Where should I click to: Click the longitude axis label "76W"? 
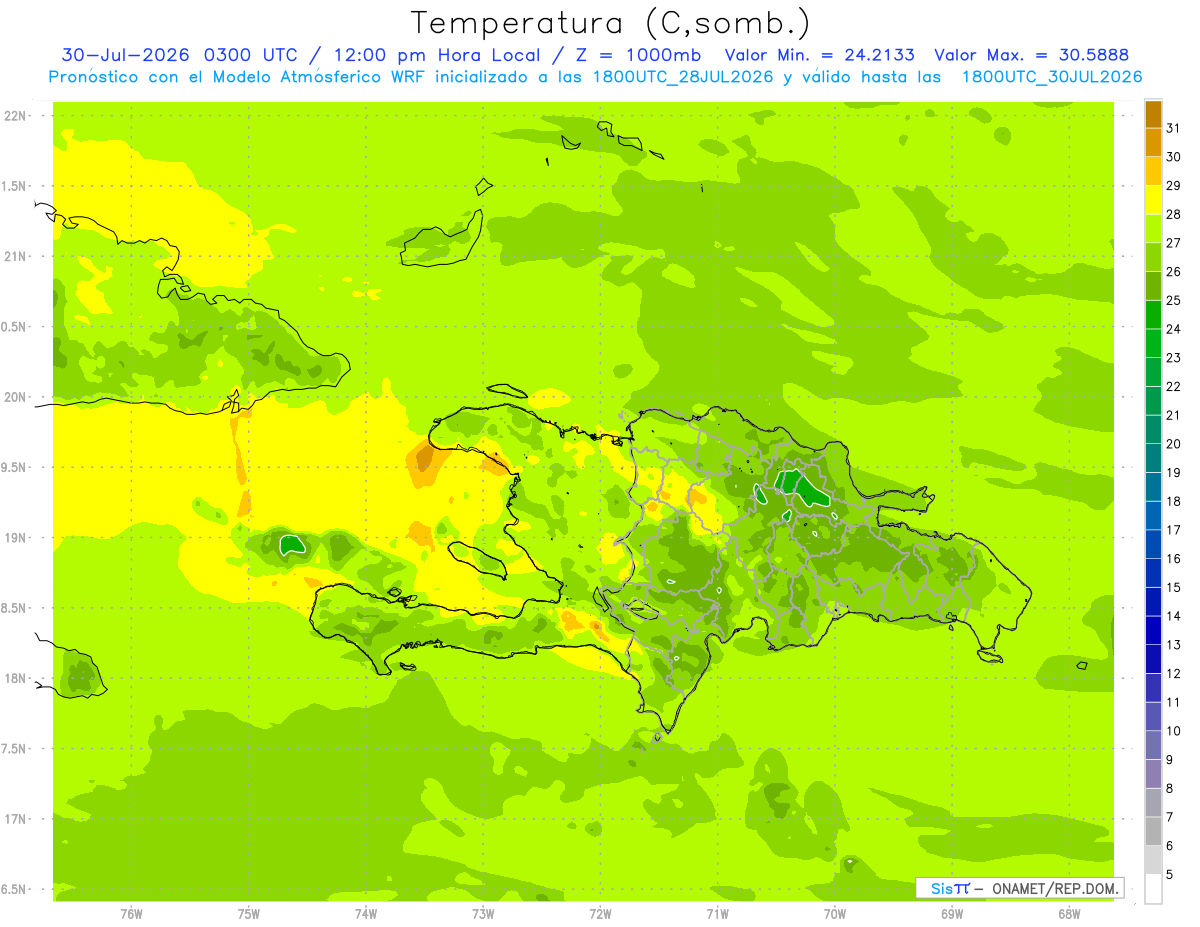(131, 914)
